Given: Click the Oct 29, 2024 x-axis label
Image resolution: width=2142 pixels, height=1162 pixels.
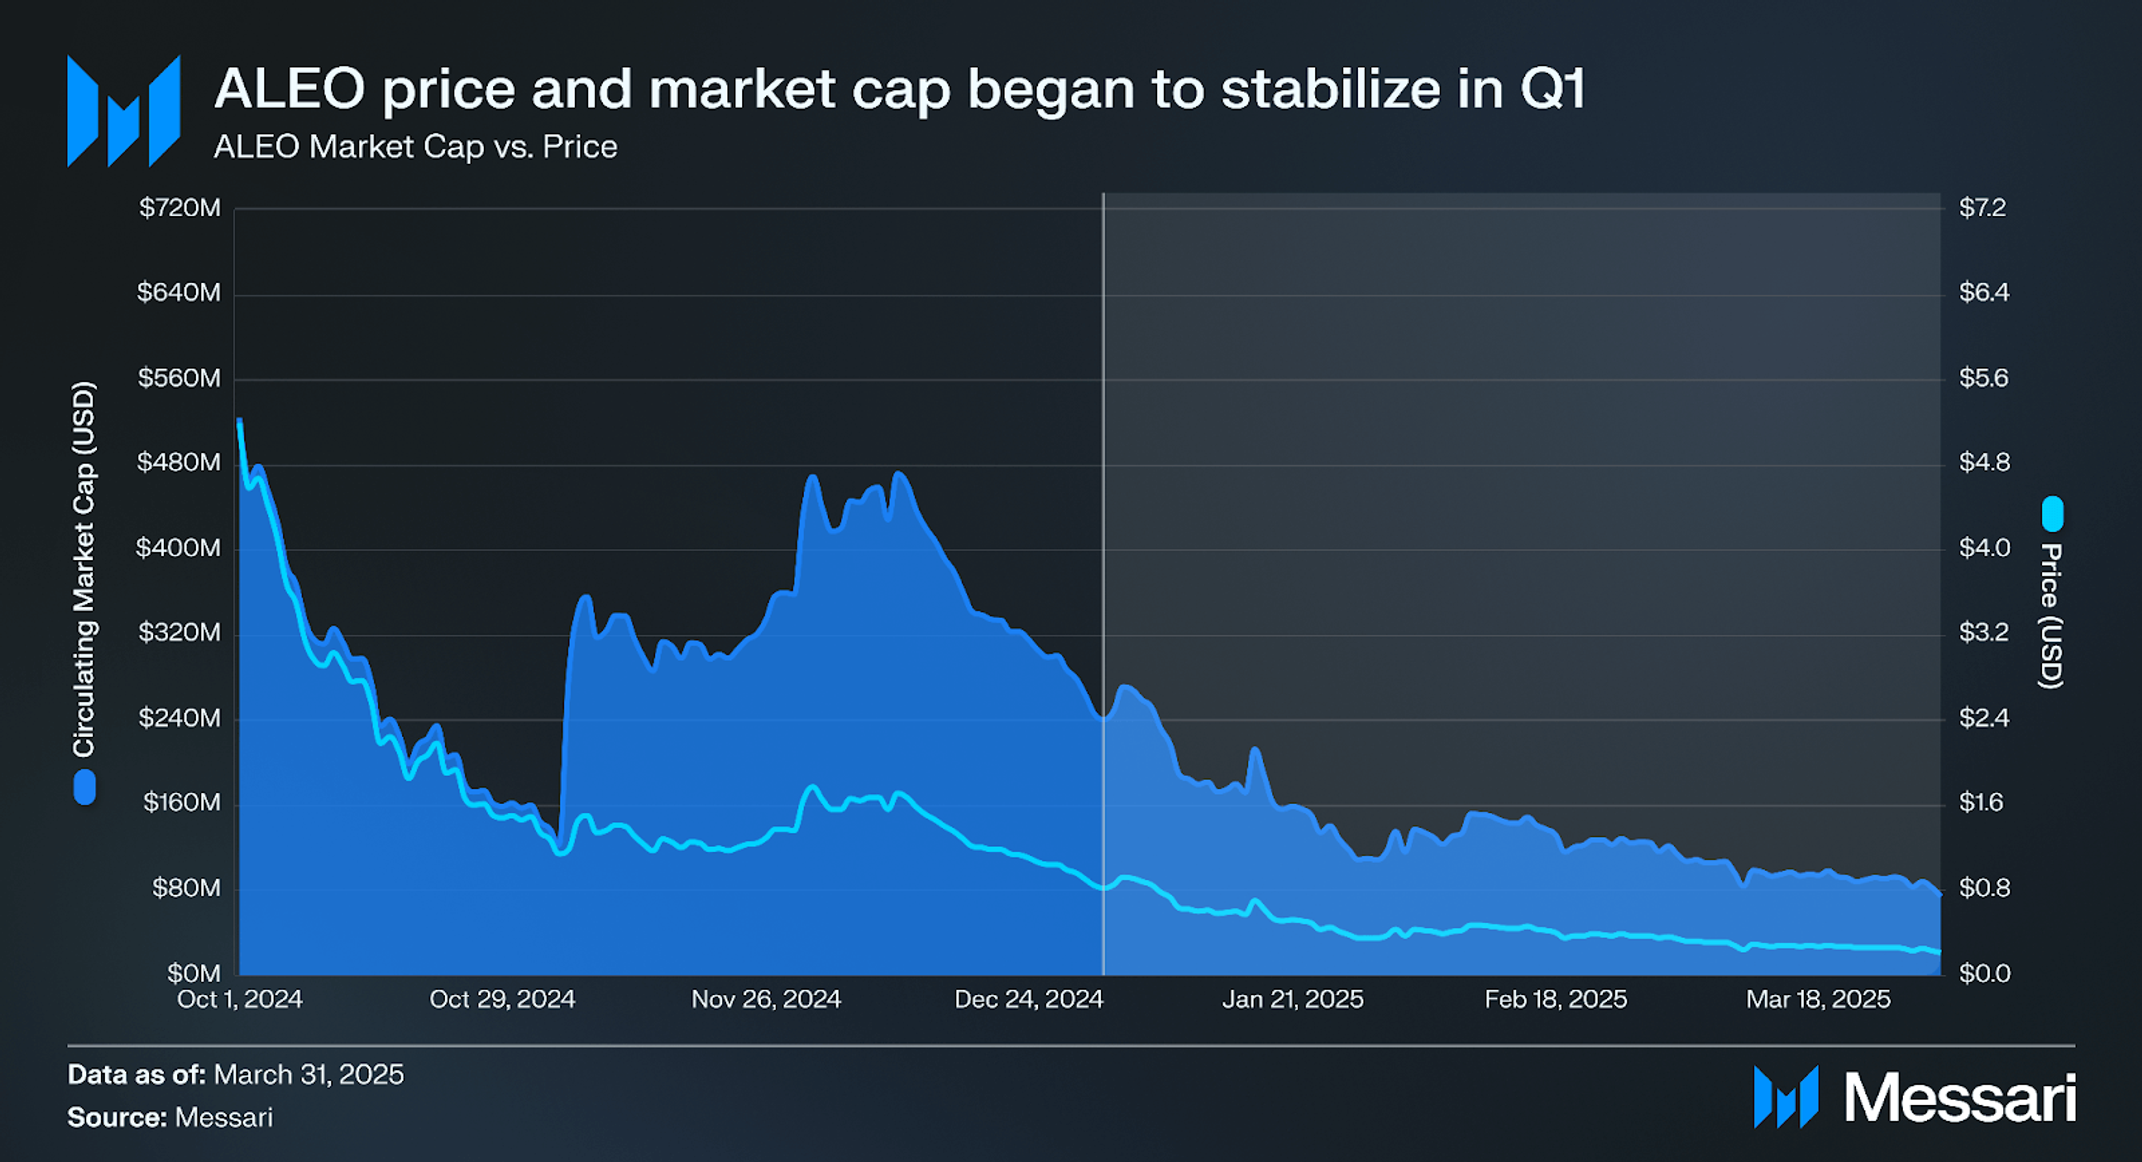Looking at the screenshot, I should tap(502, 999).
